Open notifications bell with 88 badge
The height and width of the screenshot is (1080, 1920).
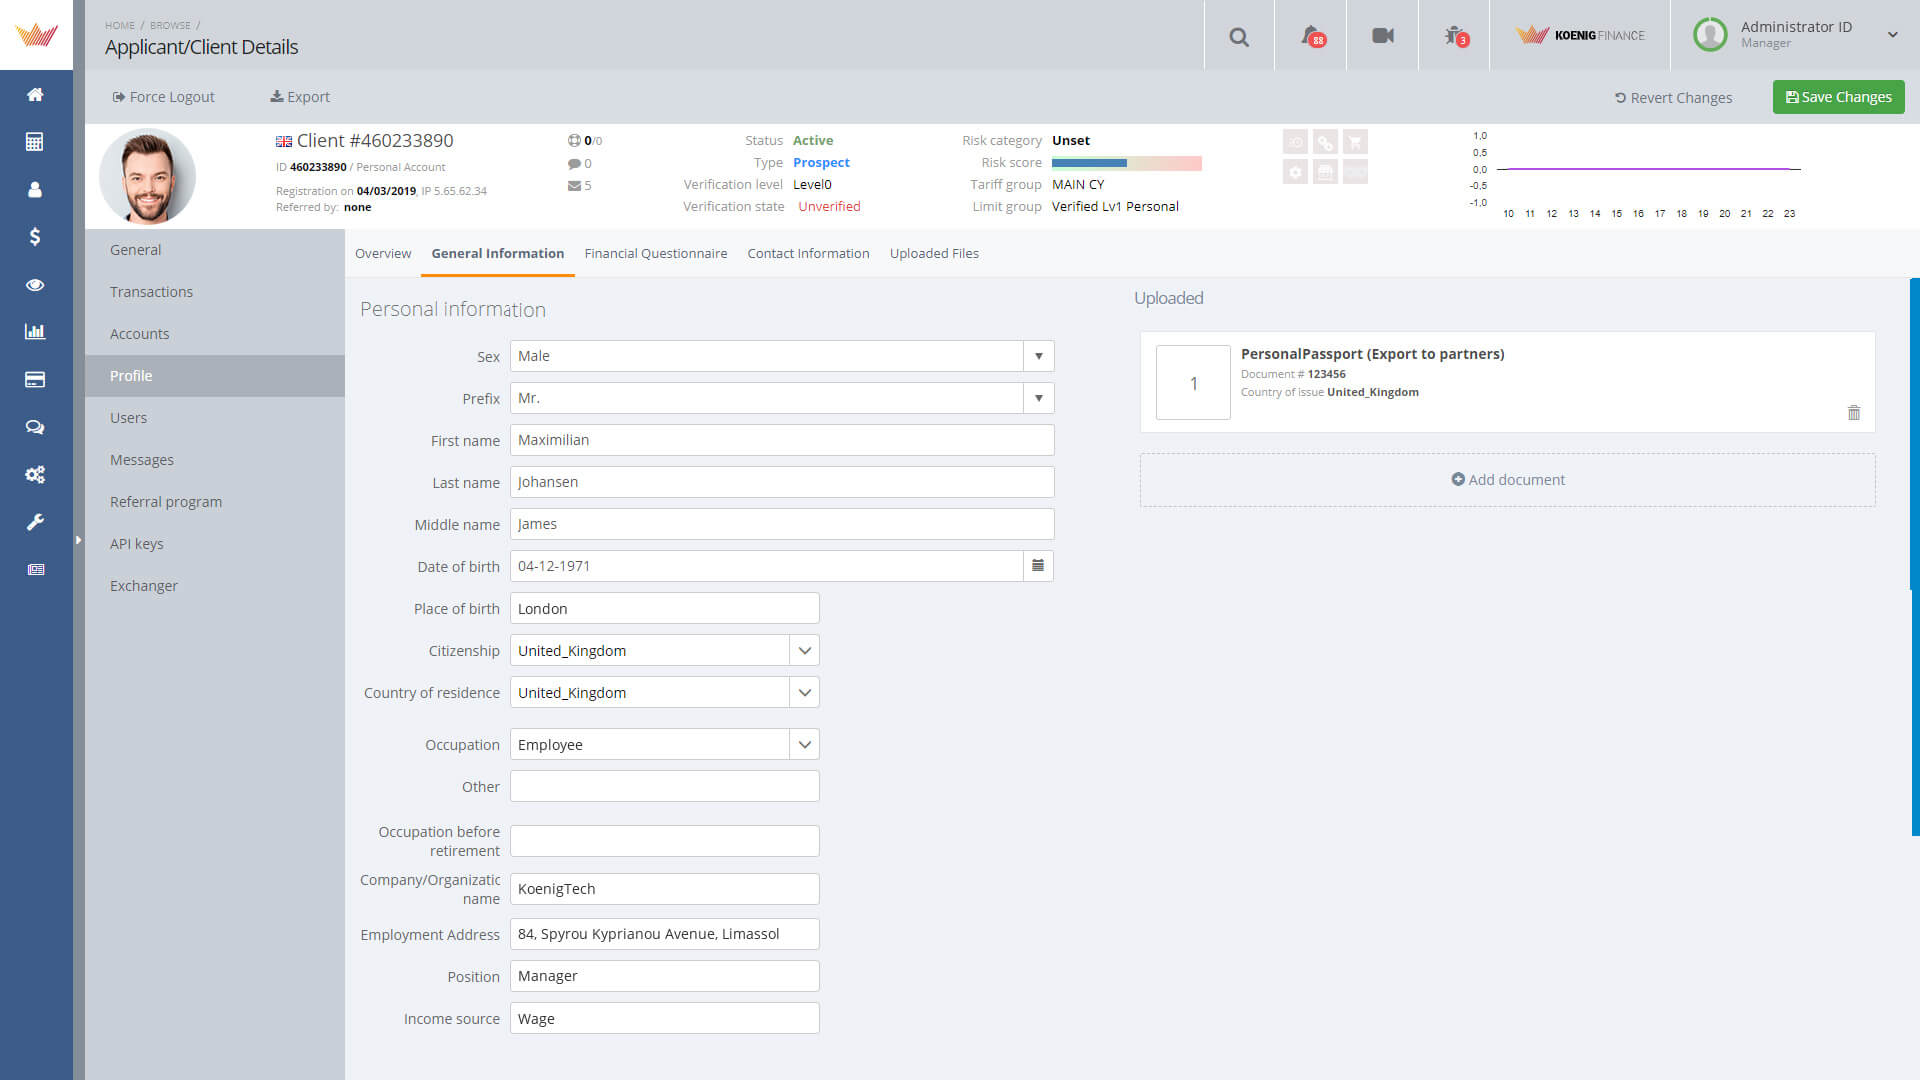pyautogui.click(x=1312, y=36)
